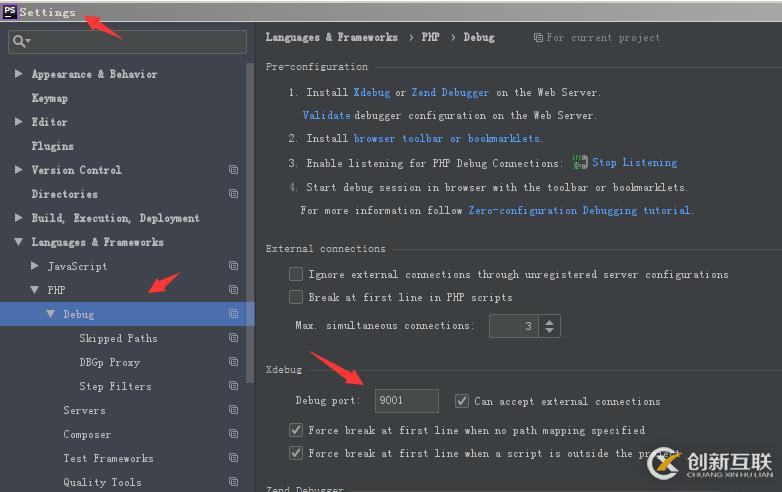This screenshot has height=492, width=782.
Task: Uncheck Can accept external connections
Action: click(461, 401)
